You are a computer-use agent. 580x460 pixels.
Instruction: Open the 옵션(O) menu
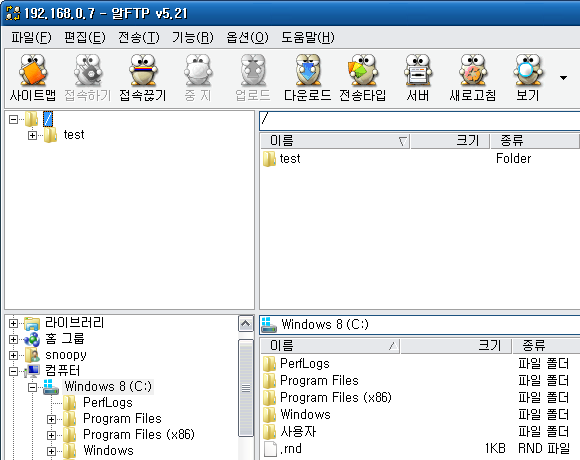pyautogui.click(x=247, y=37)
